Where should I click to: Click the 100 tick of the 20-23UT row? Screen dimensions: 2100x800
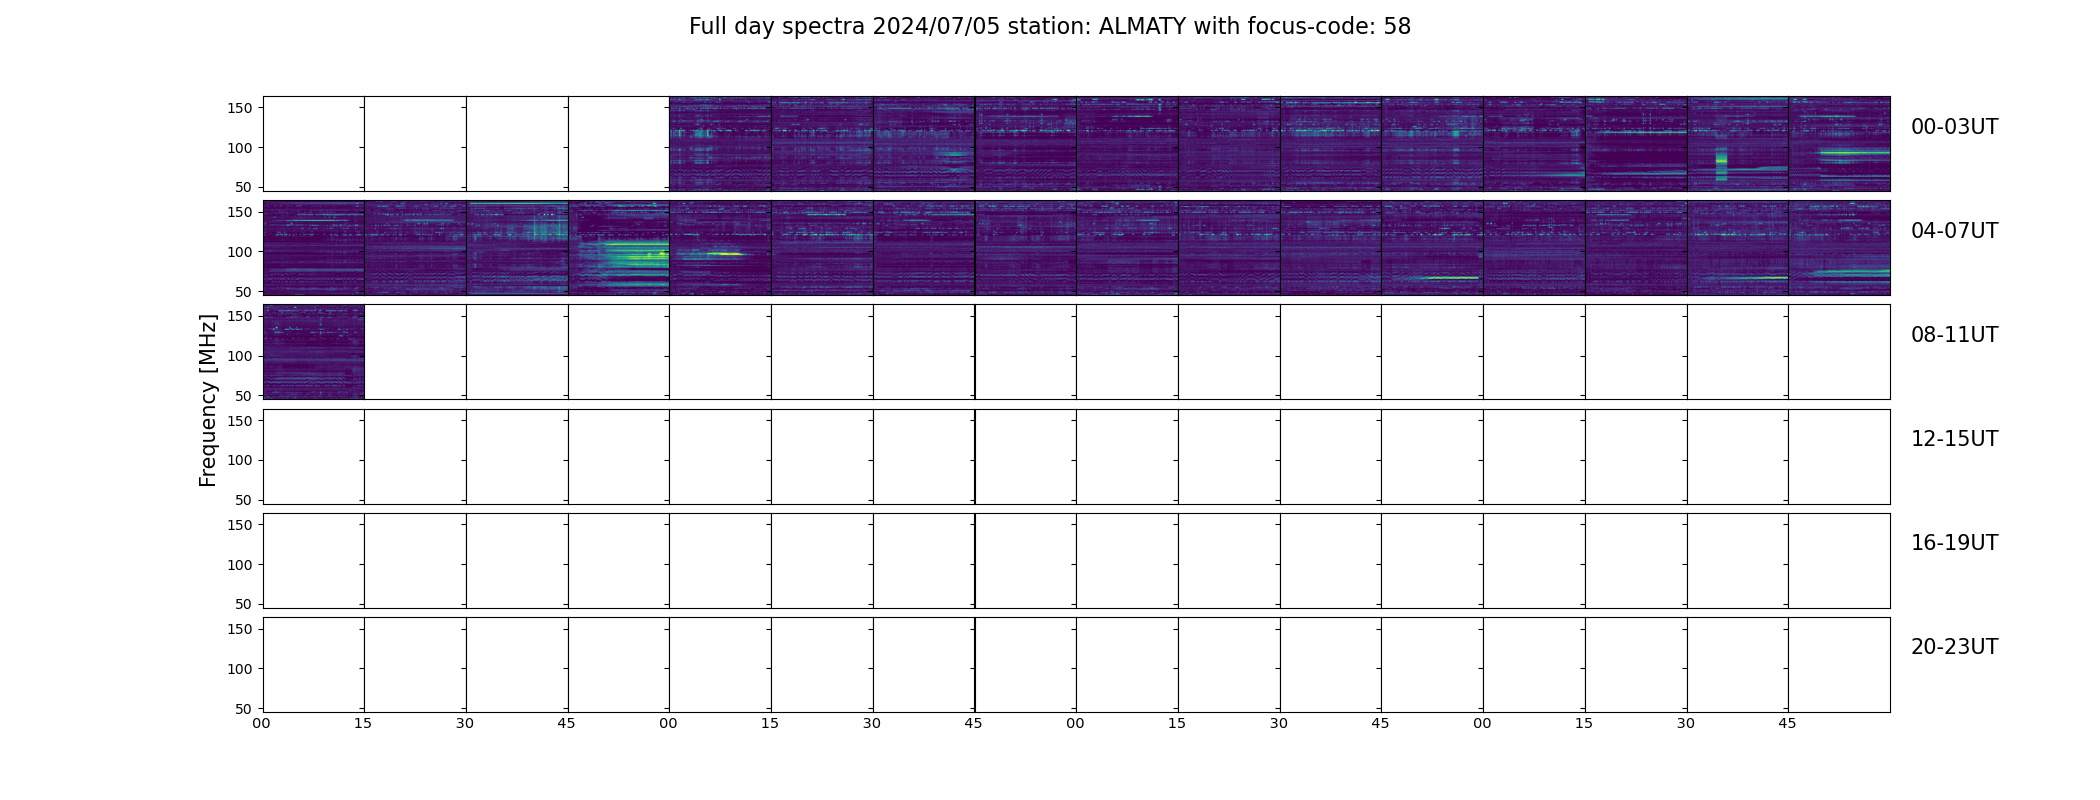pos(240,669)
